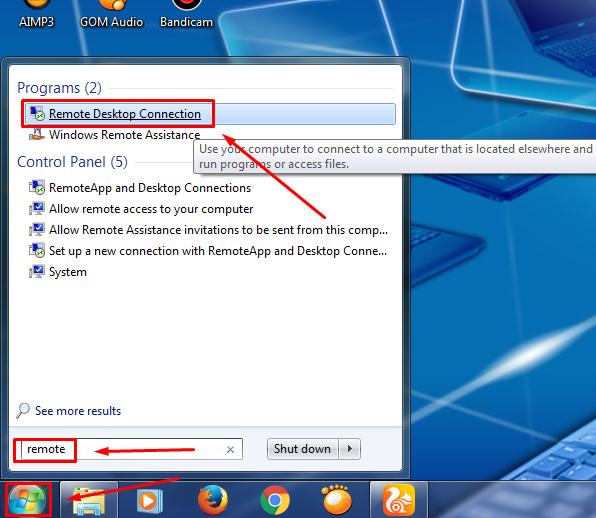Launch Firefox from the taskbar
The height and width of the screenshot is (518, 596).
[x=213, y=500]
